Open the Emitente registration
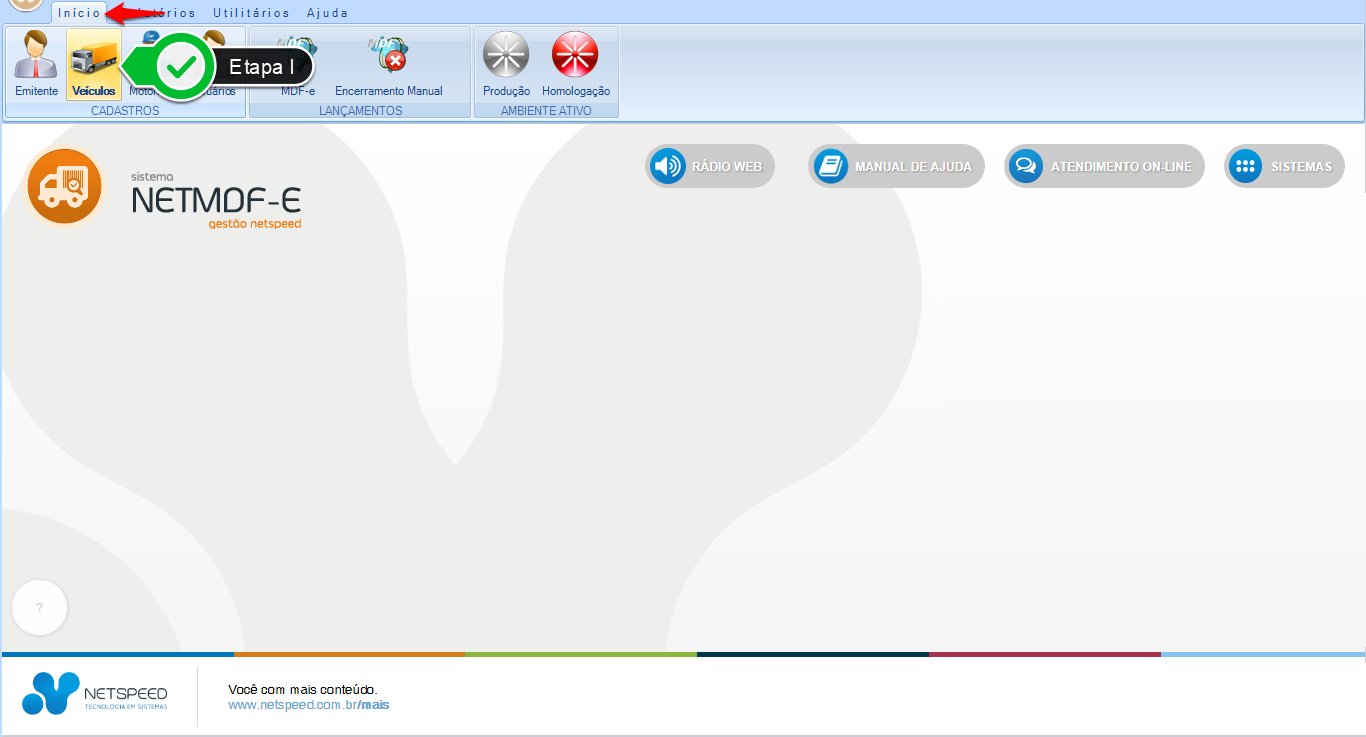 (36, 64)
